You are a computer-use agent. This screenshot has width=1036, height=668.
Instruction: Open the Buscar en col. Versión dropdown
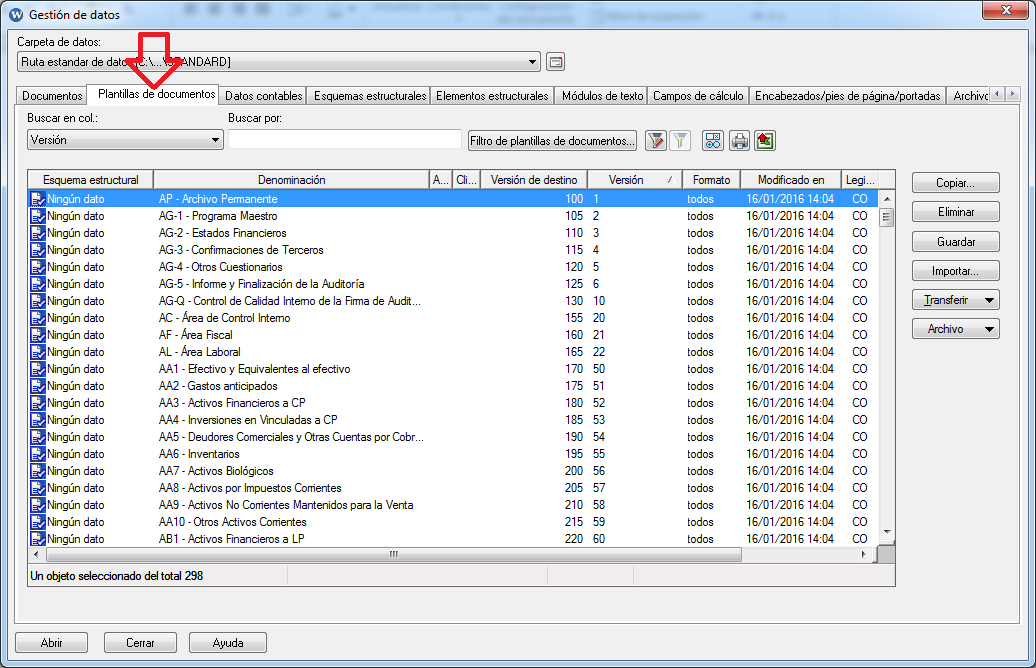click(215, 140)
